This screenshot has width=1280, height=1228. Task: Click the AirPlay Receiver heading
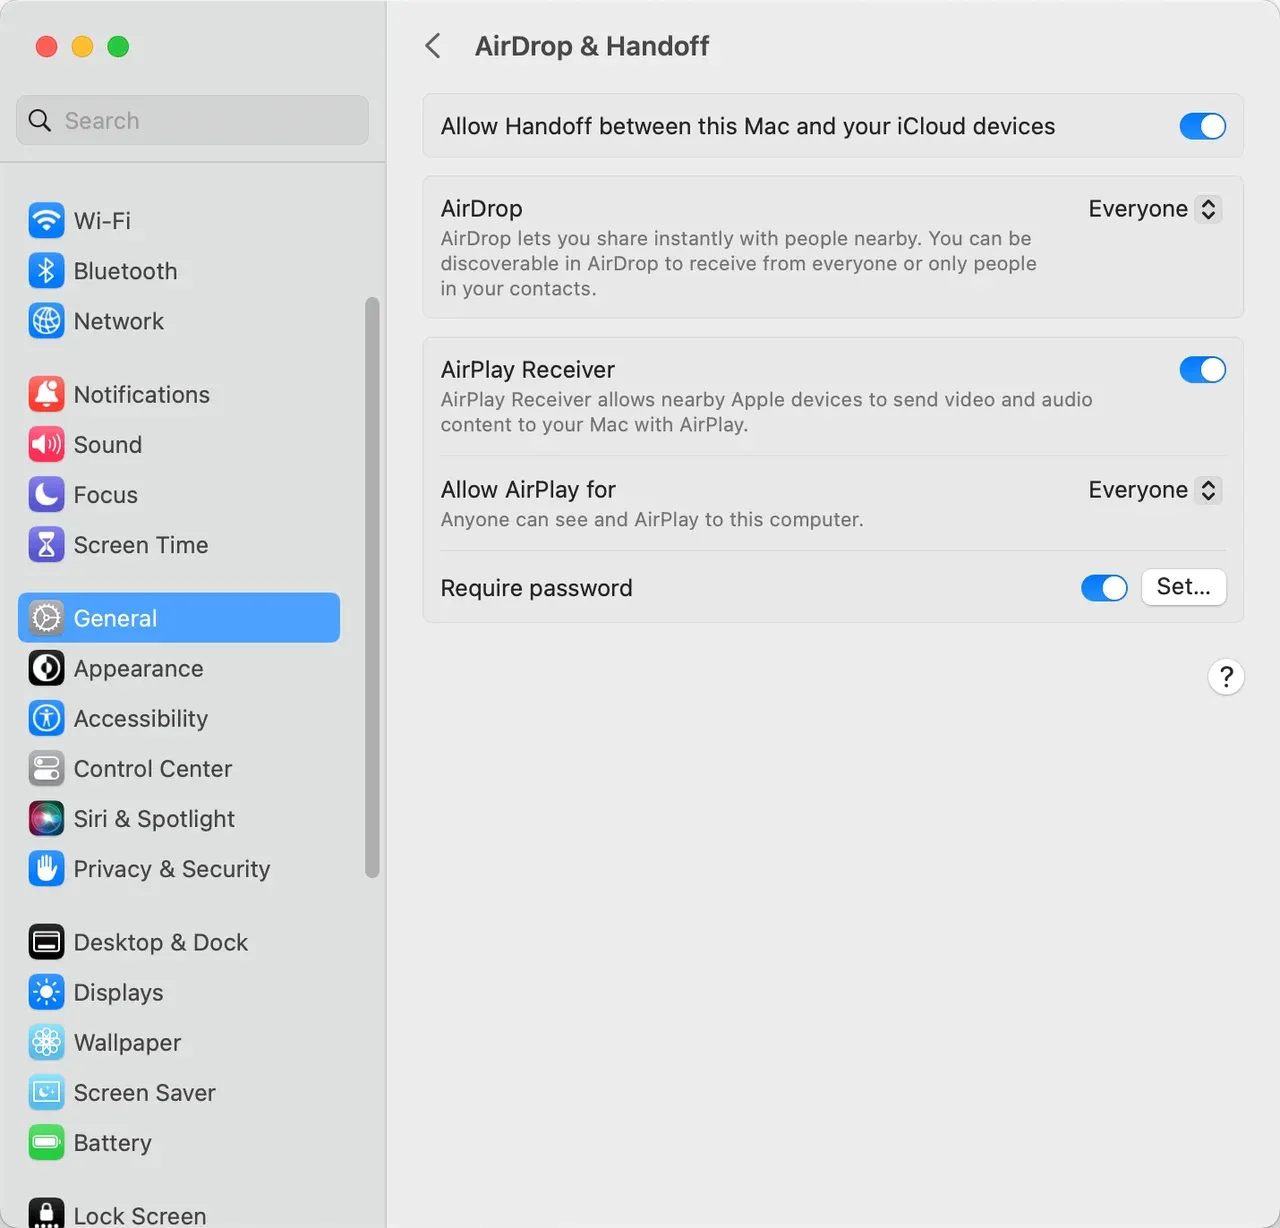pos(528,370)
